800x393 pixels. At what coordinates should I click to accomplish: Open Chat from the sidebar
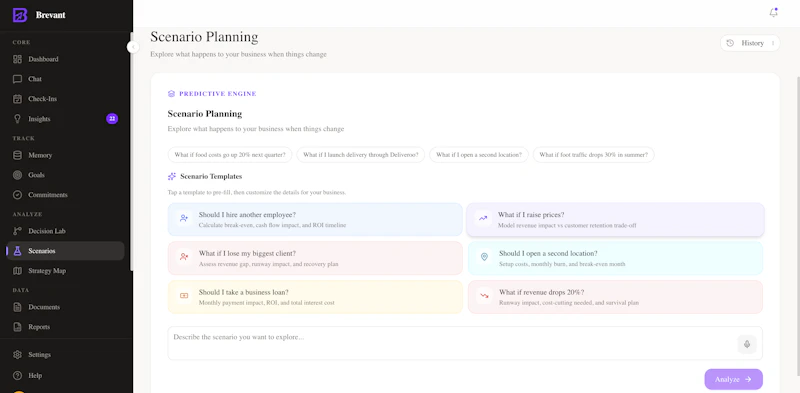65,79
